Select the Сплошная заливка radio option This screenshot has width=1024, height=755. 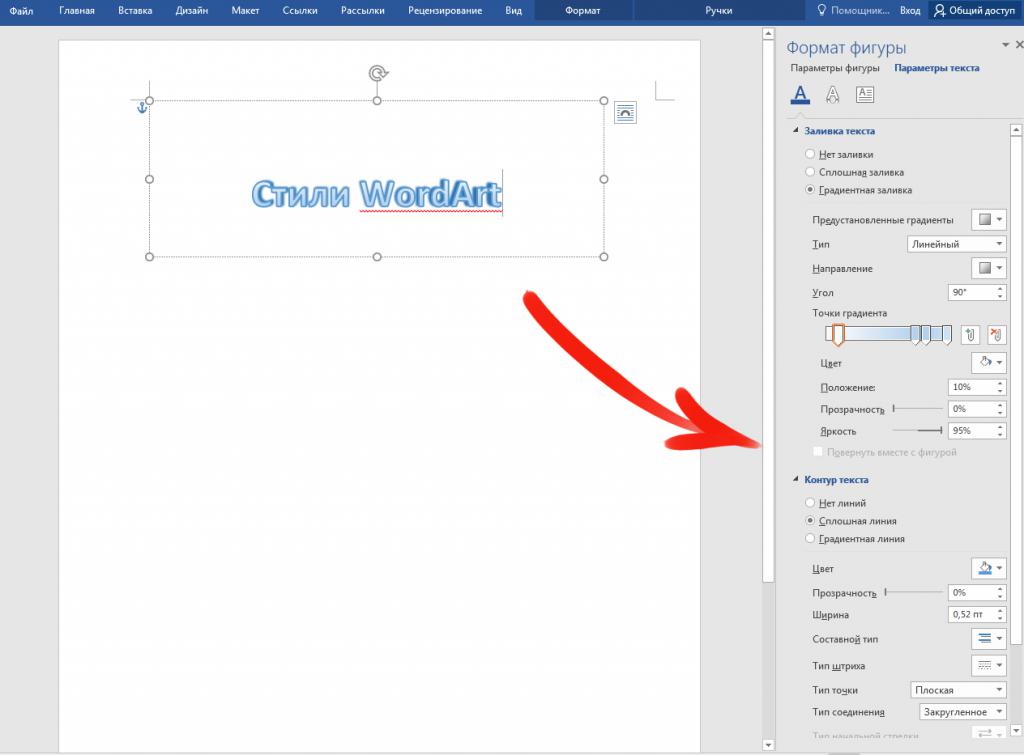[810, 172]
